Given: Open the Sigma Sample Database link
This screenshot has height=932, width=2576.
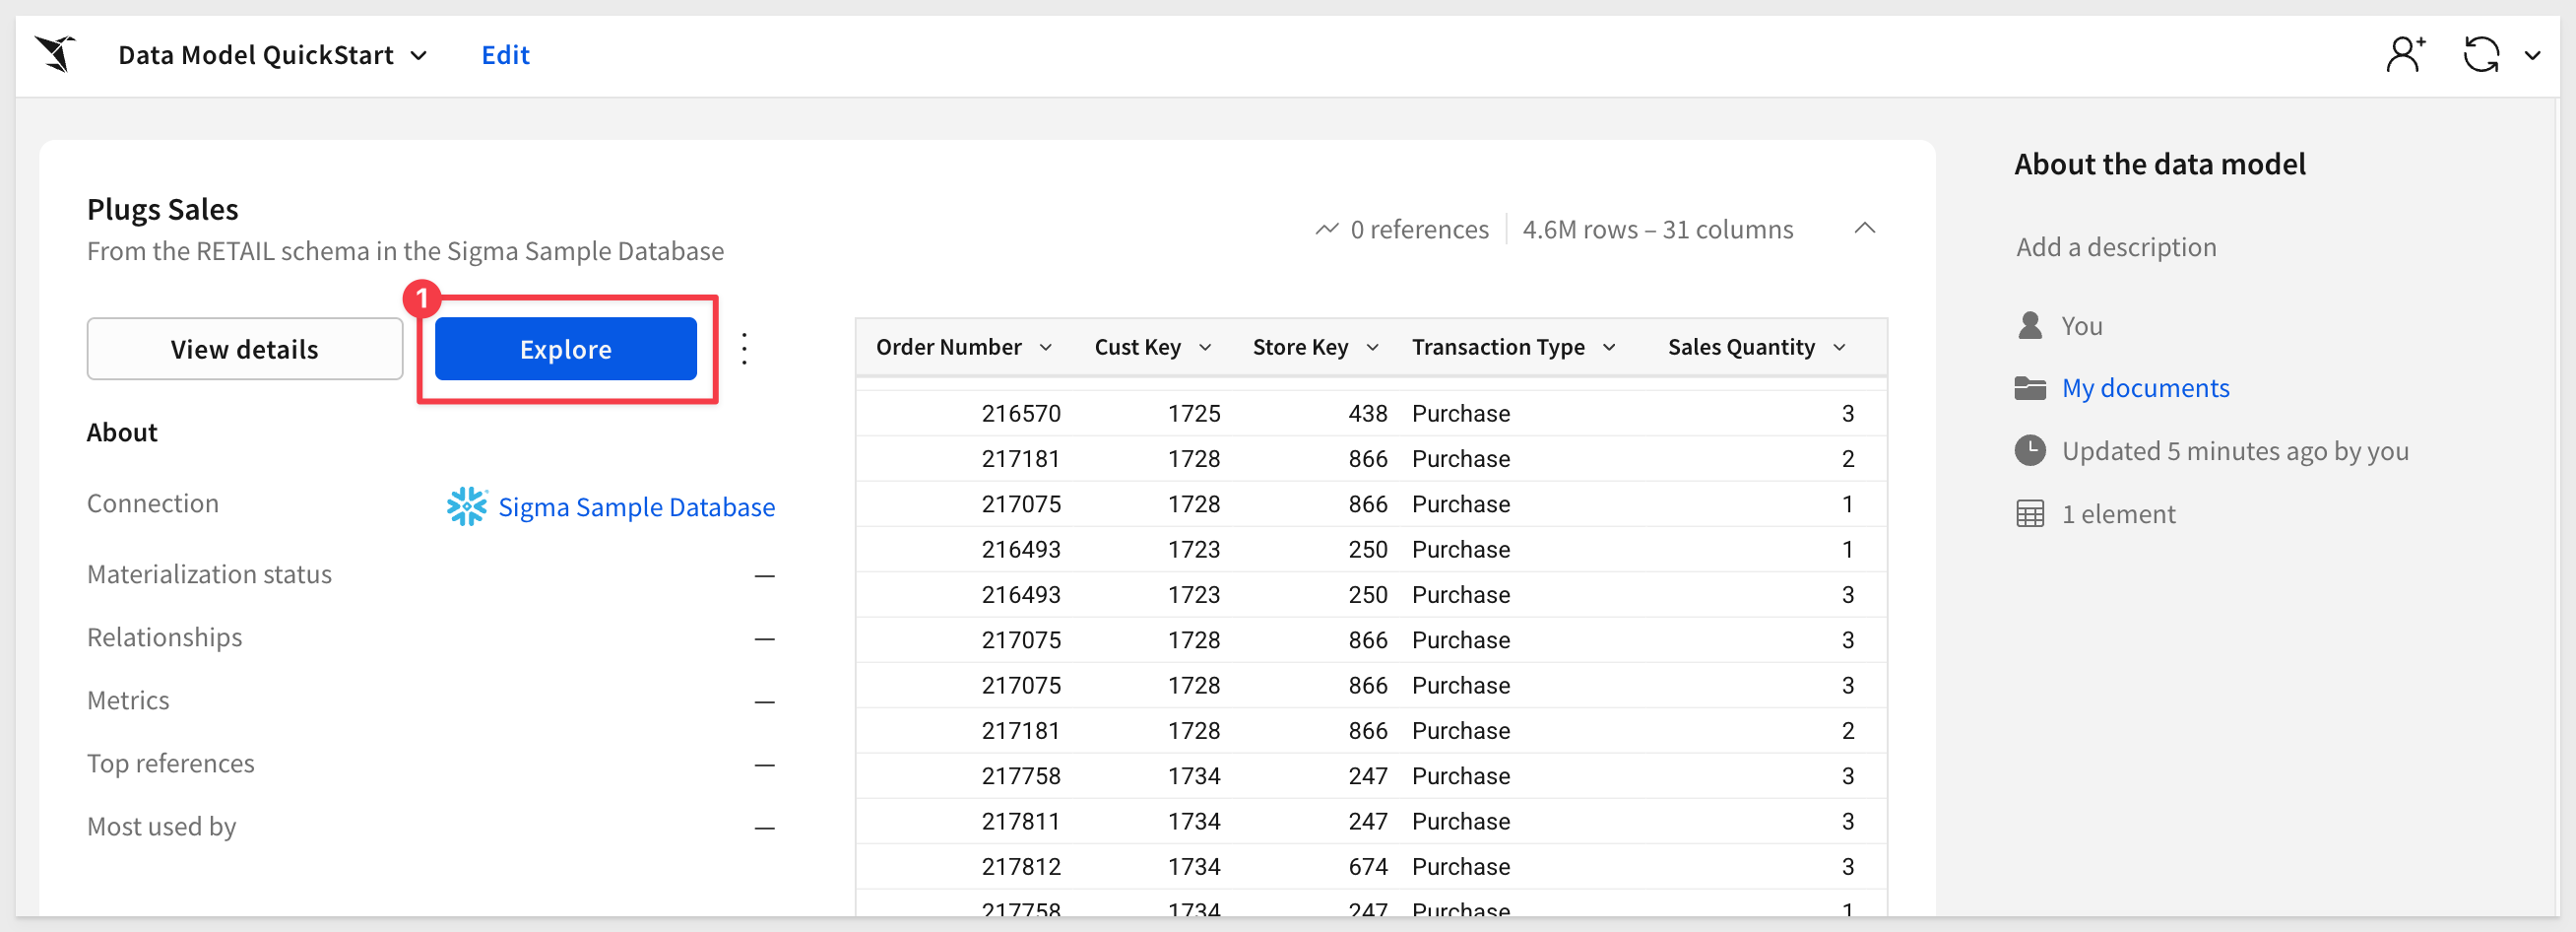Looking at the screenshot, I should [636, 507].
